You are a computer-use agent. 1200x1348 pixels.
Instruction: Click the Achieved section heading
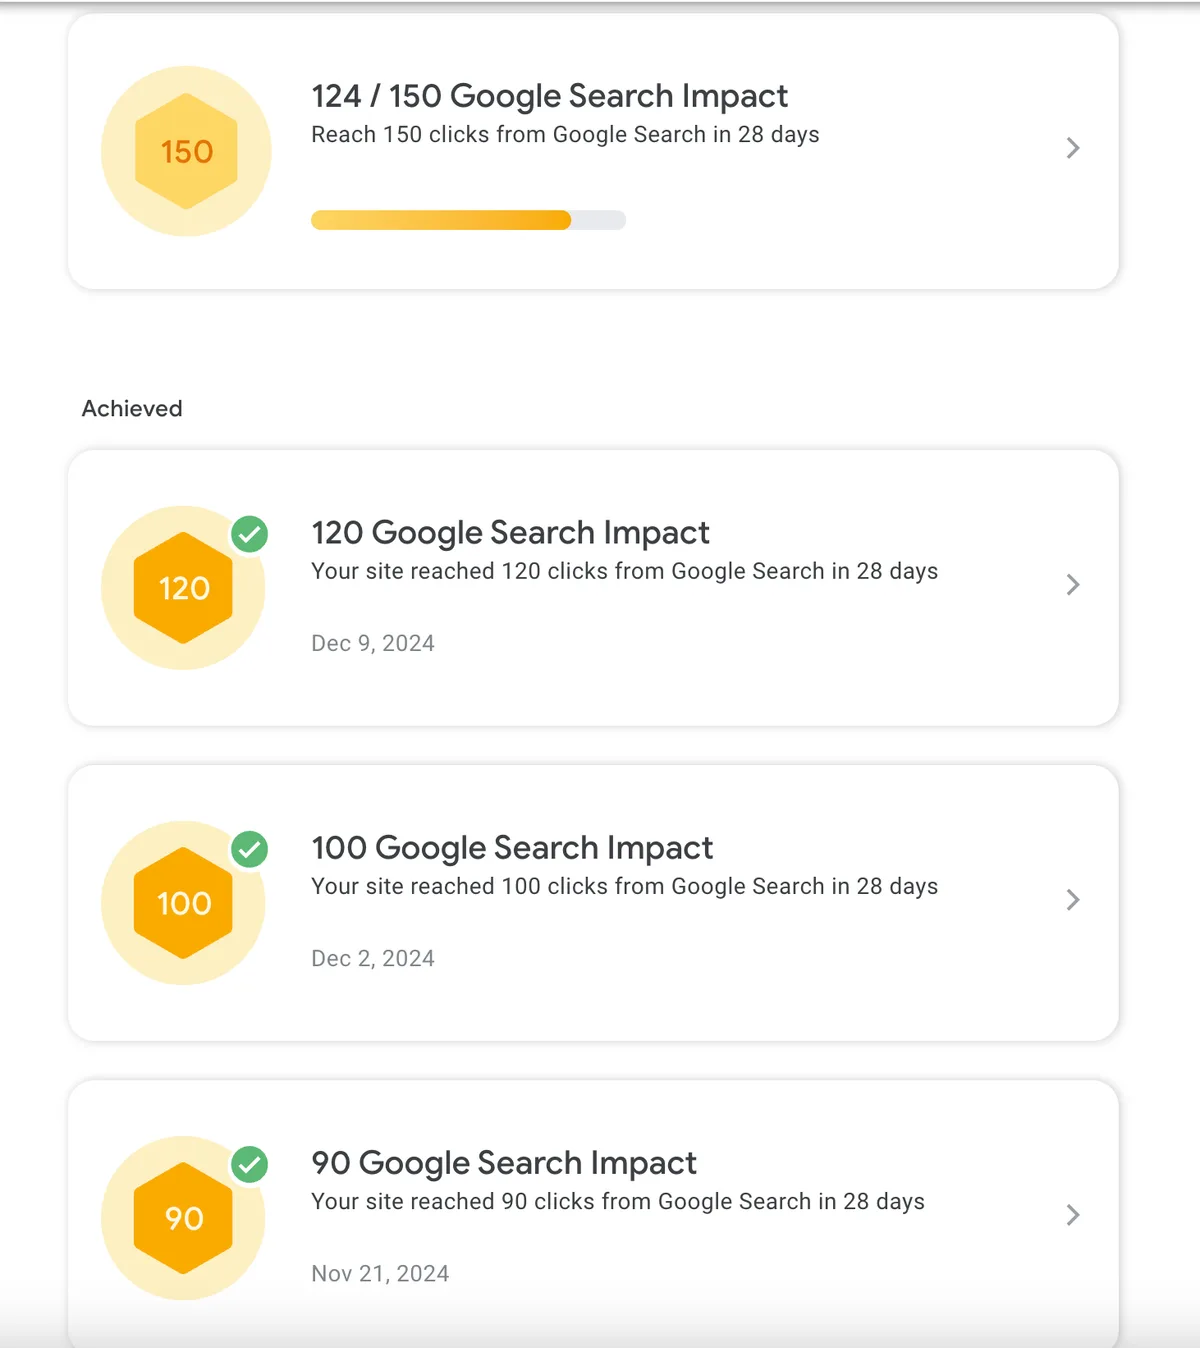click(132, 408)
